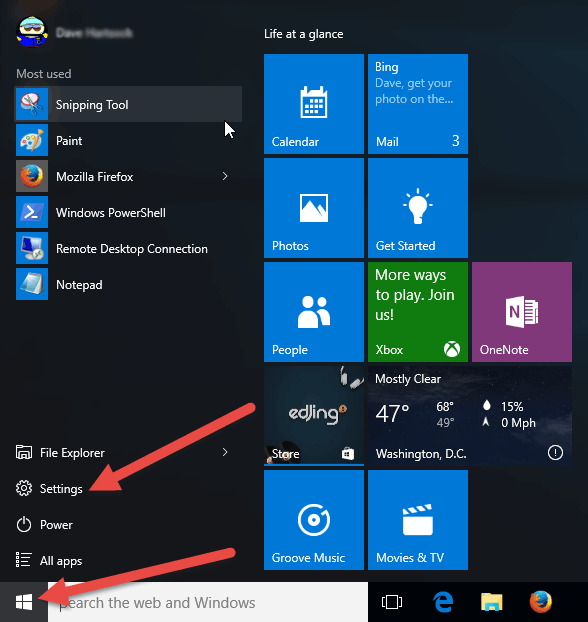Viewport: 588px width, 622px height.
Task: Open the Photos tile
Action: (314, 208)
